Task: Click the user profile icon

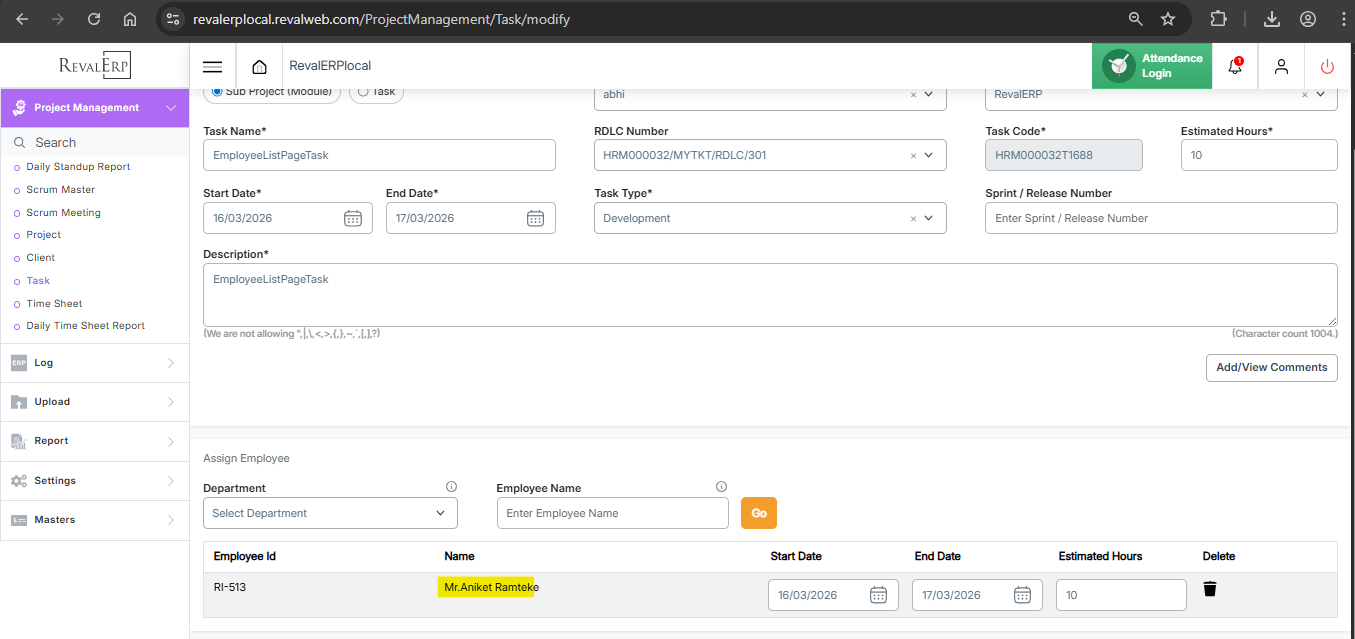Action: [x=1281, y=67]
